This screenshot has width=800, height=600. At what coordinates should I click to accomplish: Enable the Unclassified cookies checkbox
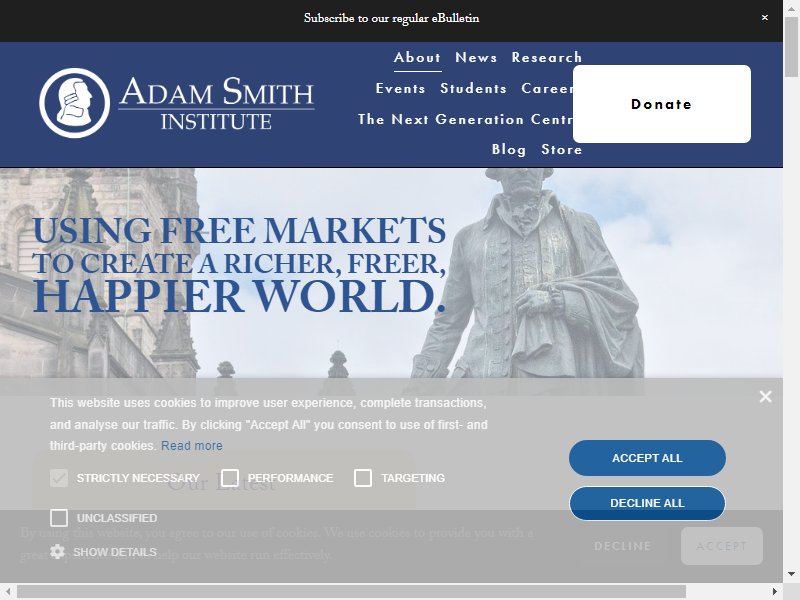point(59,518)
